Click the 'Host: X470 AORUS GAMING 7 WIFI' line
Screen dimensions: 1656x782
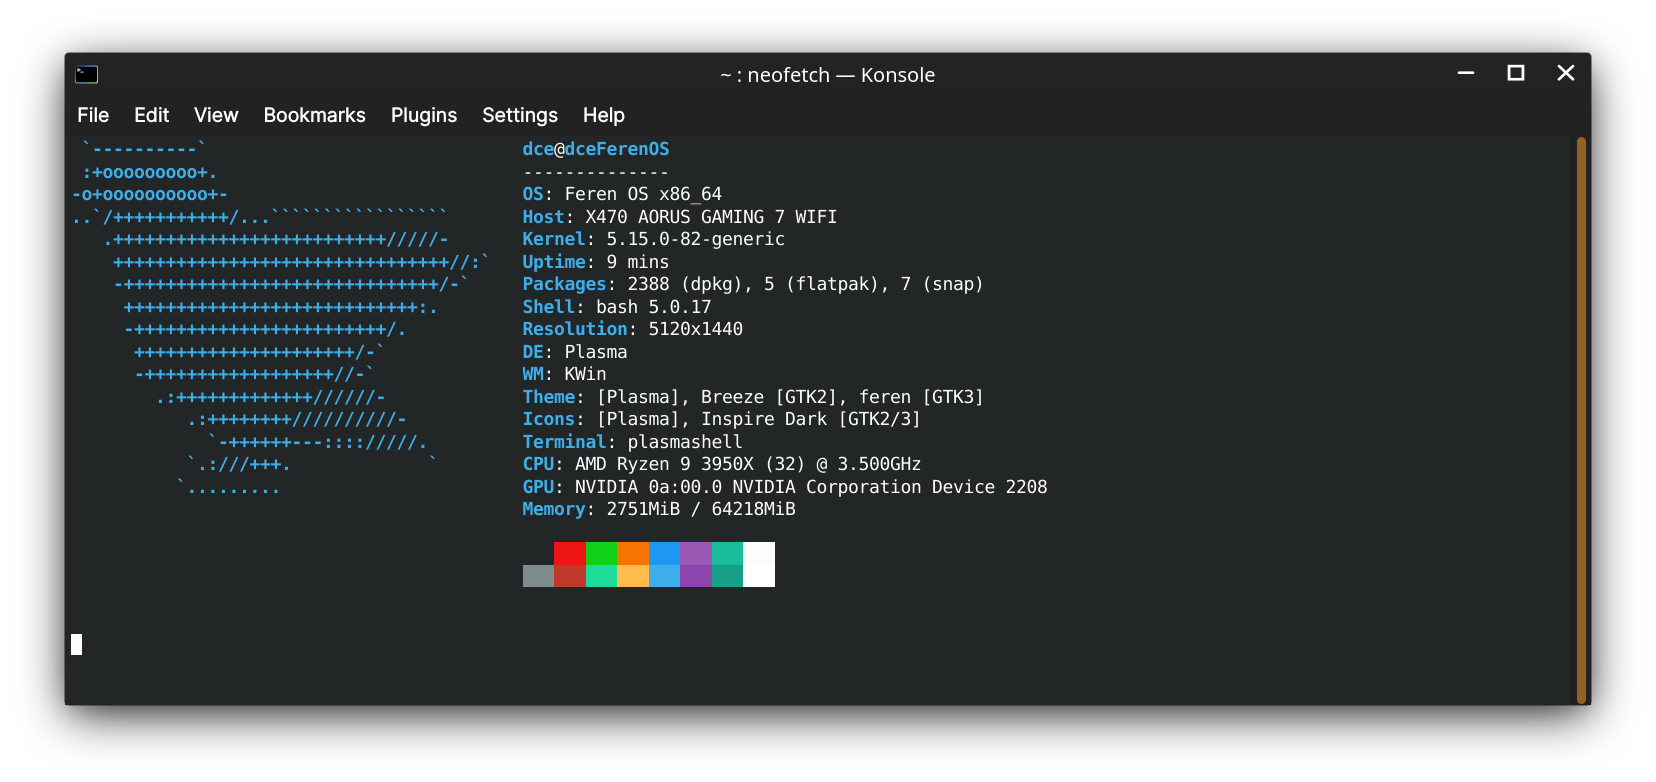pyautogui.click(x=680, y=217)
